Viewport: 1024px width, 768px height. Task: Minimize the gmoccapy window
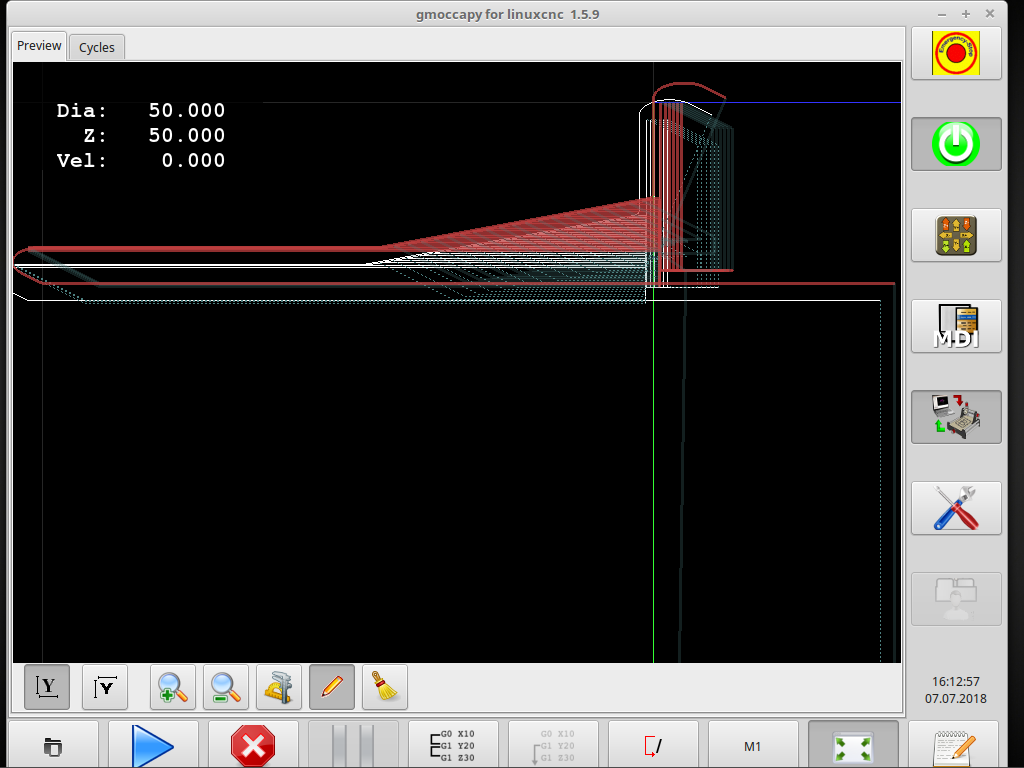point(942,14)
